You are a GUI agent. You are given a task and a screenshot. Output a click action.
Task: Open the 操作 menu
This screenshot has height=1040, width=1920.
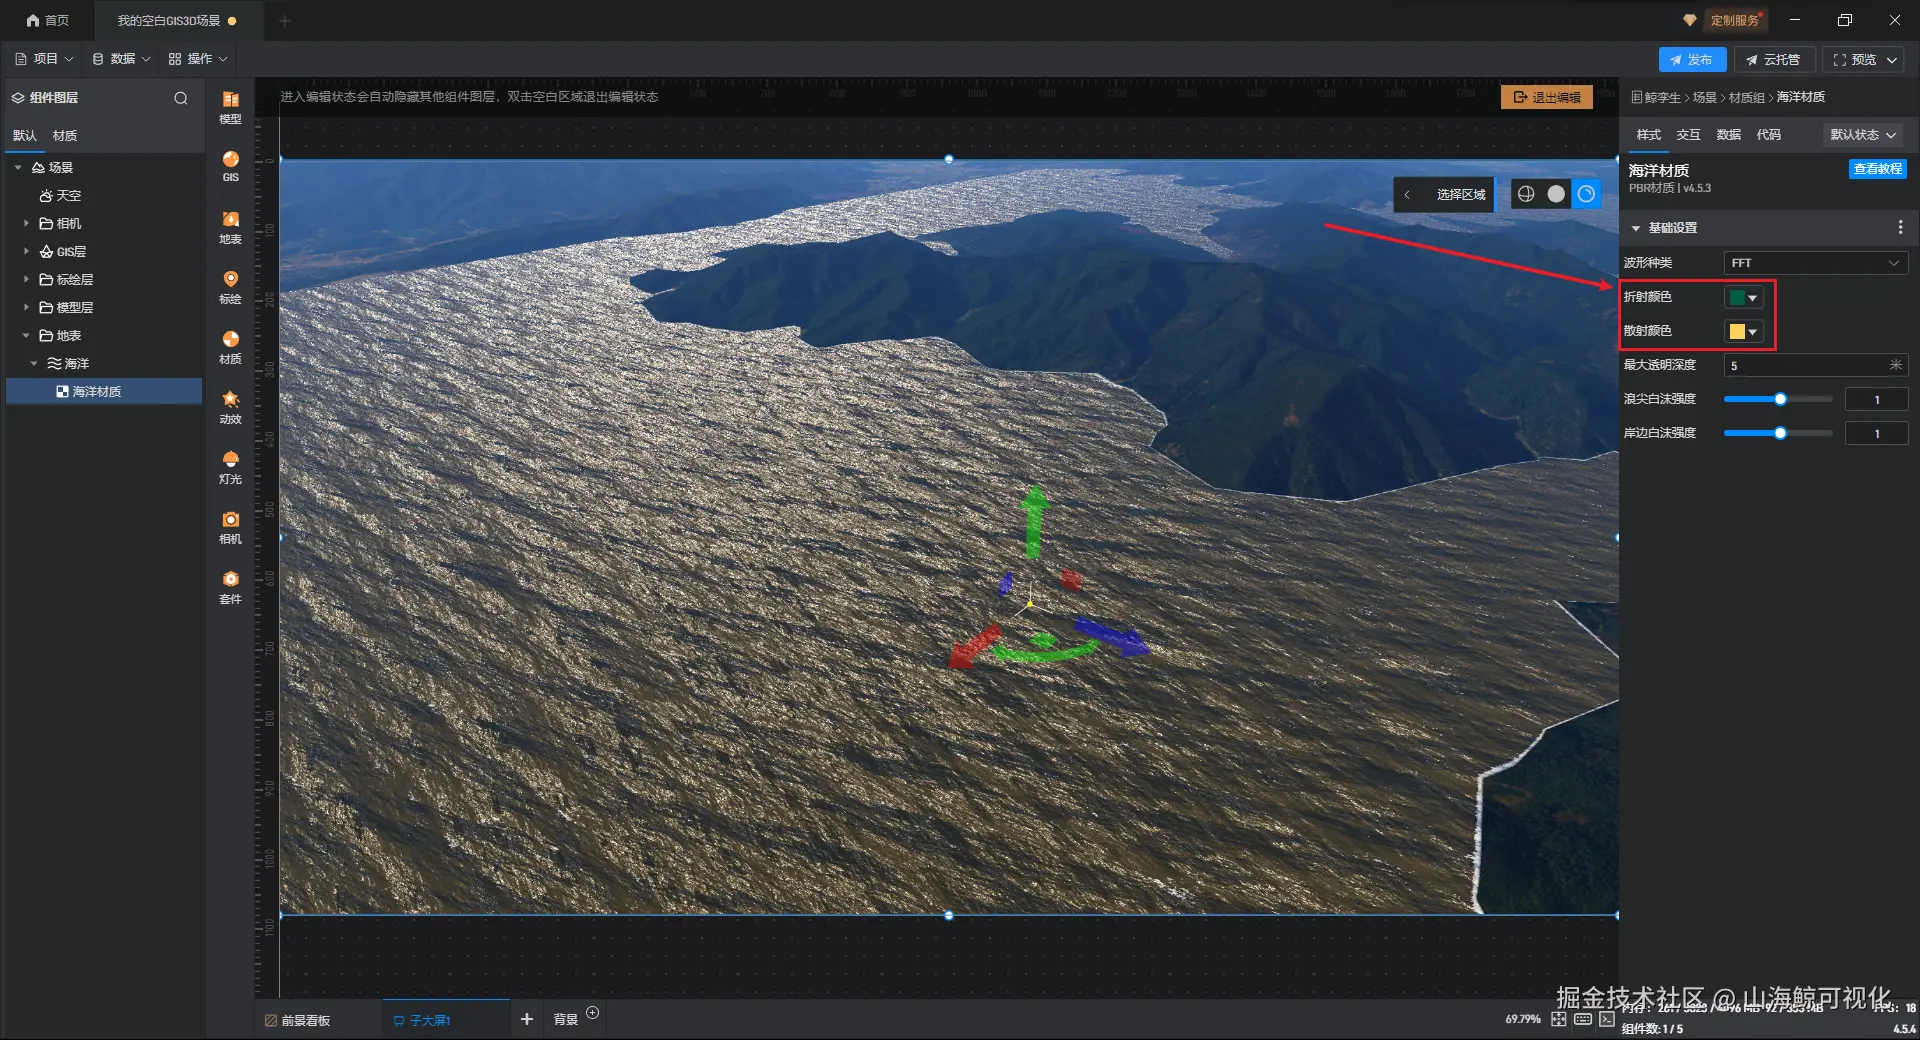pyautogui.click(x=198, y=59)
